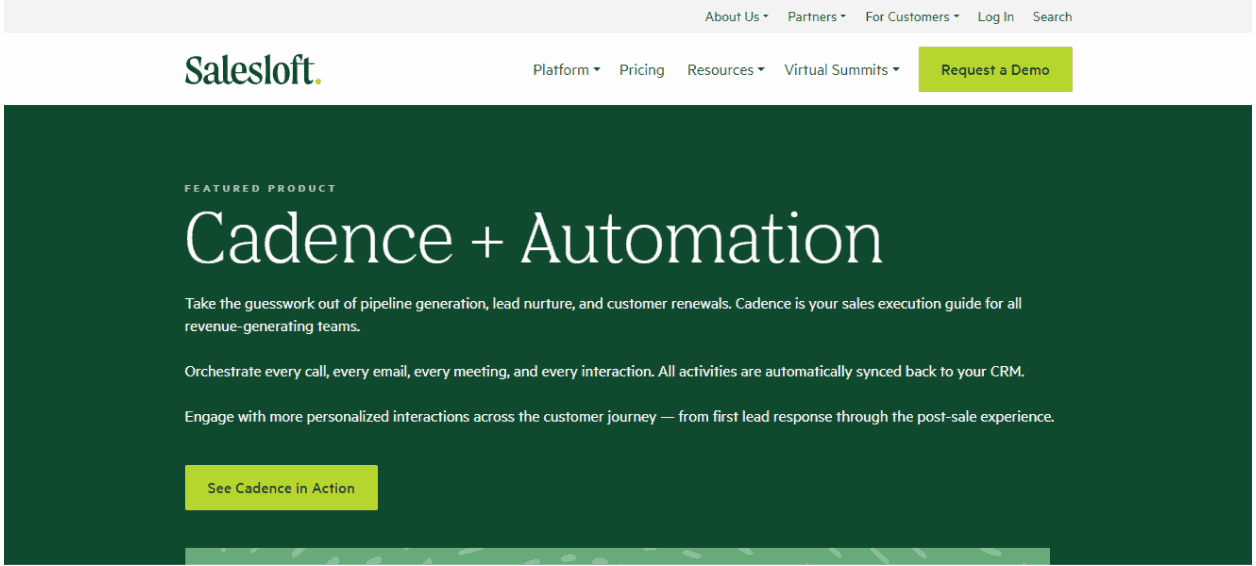Expand the Resources navigation menu
Screen dimensions: 1256x566
click(726, 70)
